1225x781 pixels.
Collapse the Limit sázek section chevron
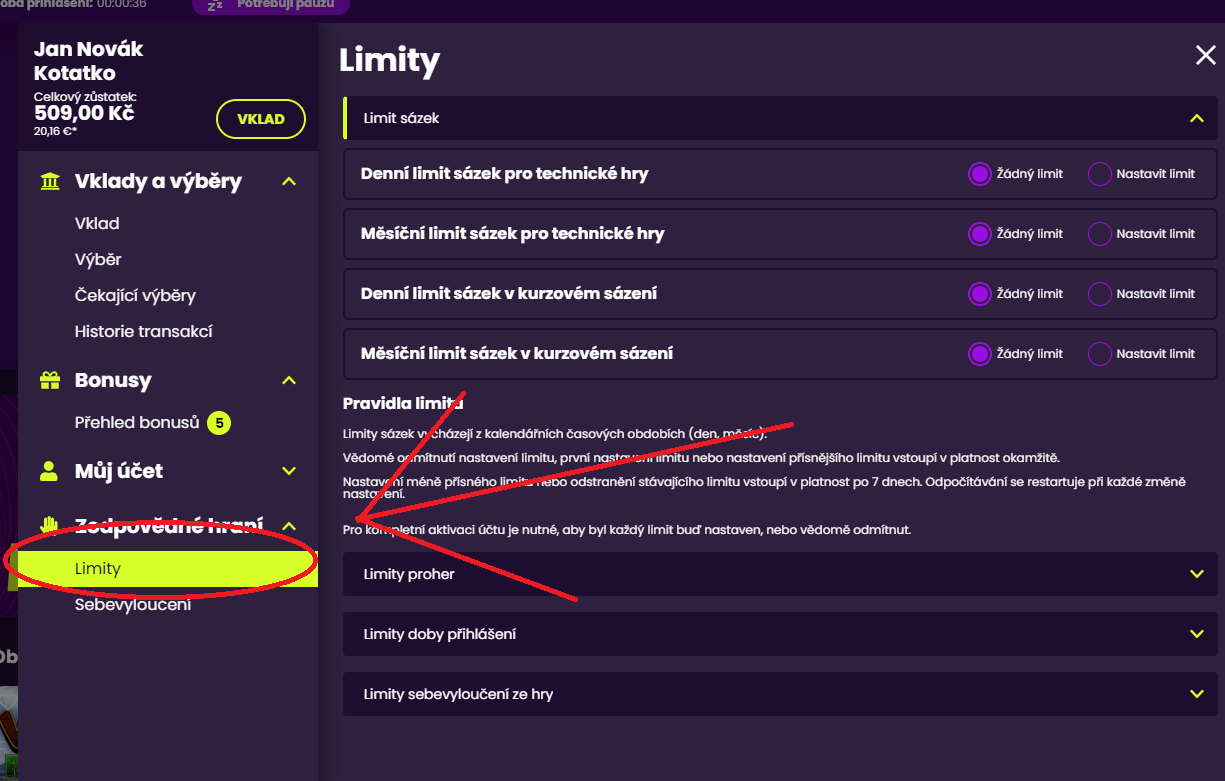(1196, 118)
